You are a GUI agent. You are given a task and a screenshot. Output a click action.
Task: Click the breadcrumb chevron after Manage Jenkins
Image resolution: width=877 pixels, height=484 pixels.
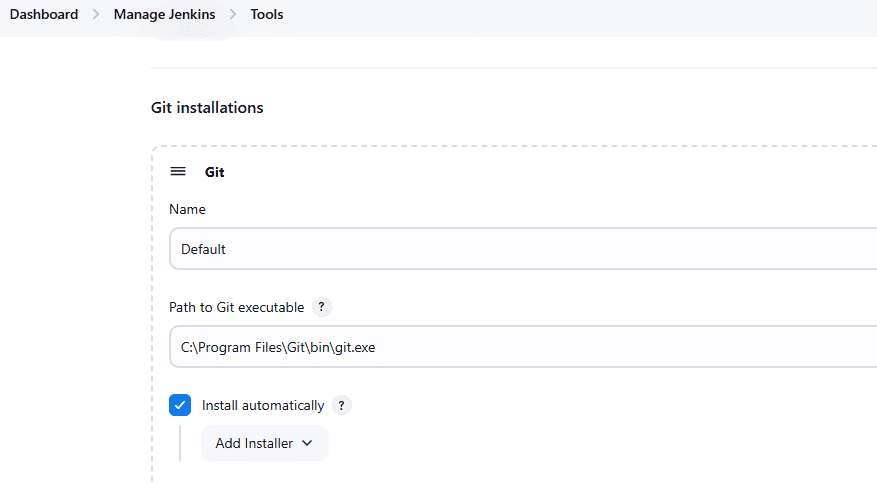click(x=232, y=15)
